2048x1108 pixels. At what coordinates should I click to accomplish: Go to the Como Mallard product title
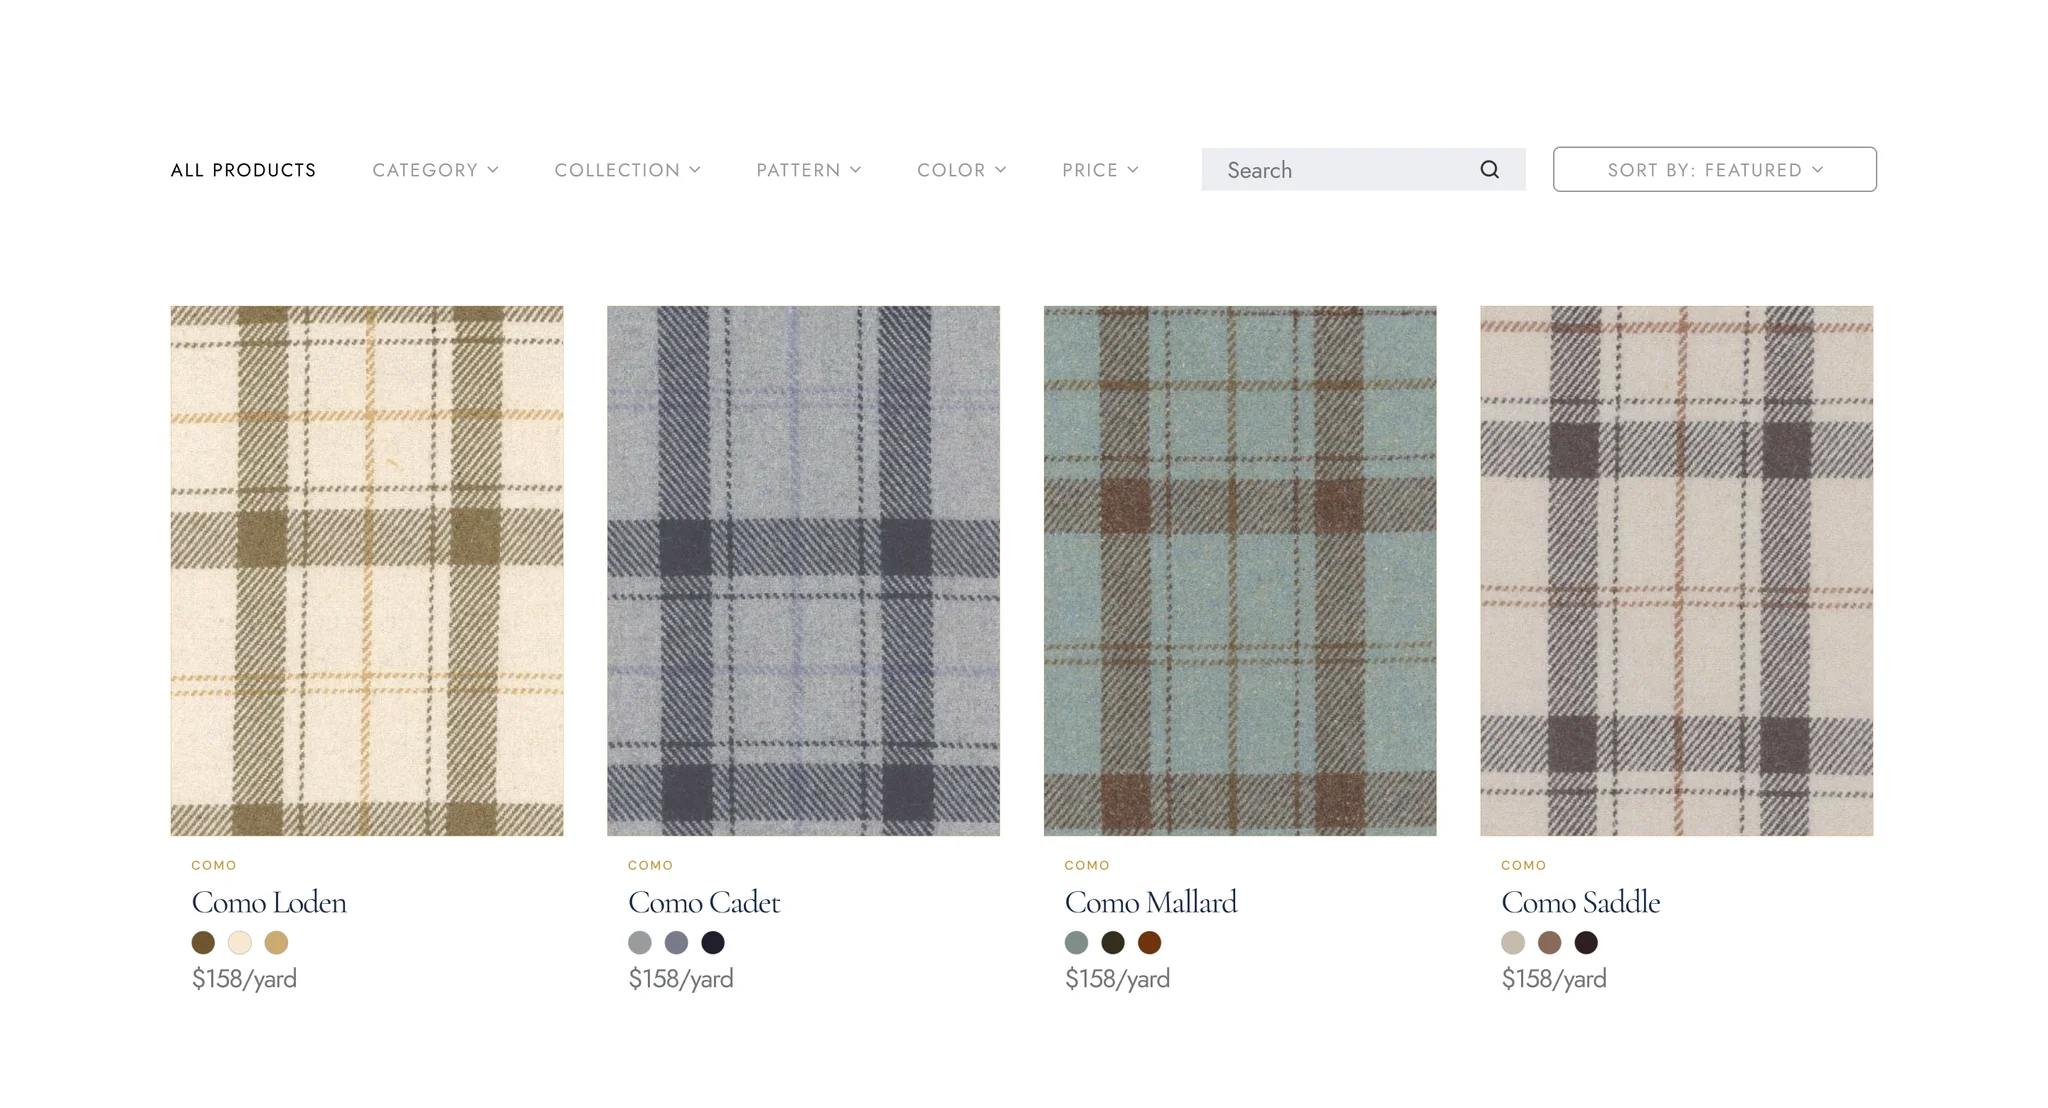pyautogui.click(x=1150, y=902)
